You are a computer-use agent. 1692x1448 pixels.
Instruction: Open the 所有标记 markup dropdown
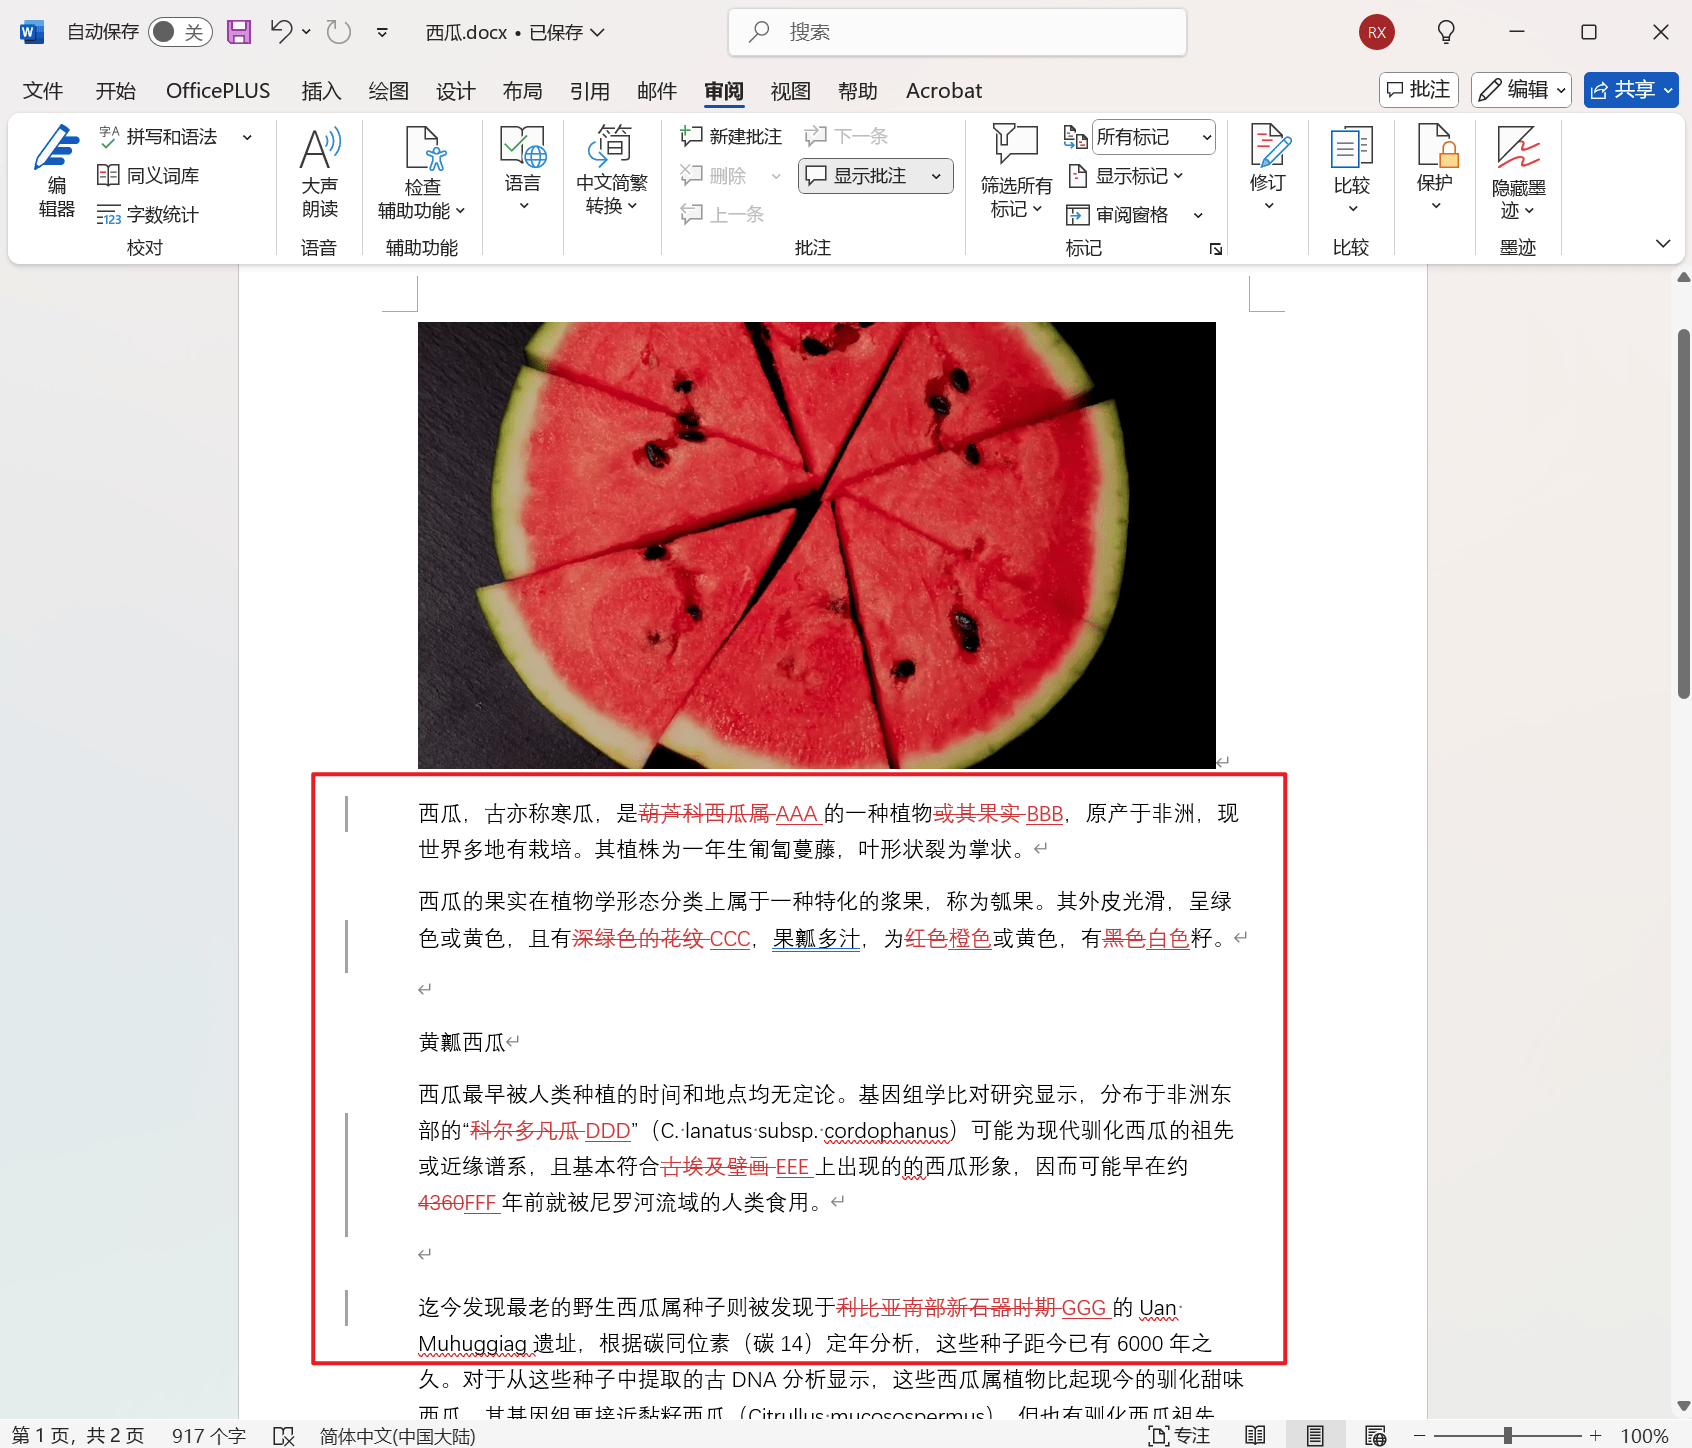[x=1152, y=137]
